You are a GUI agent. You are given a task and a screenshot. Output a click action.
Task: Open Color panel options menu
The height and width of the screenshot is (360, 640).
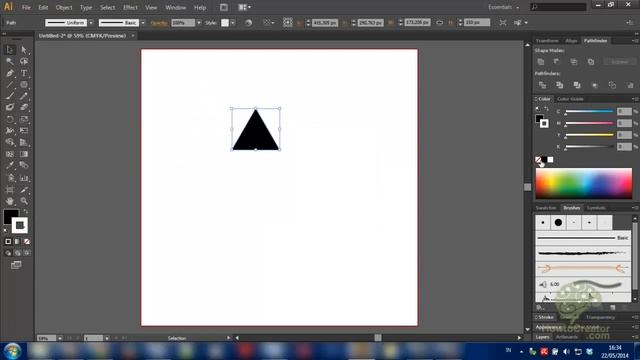coord(635,99)
